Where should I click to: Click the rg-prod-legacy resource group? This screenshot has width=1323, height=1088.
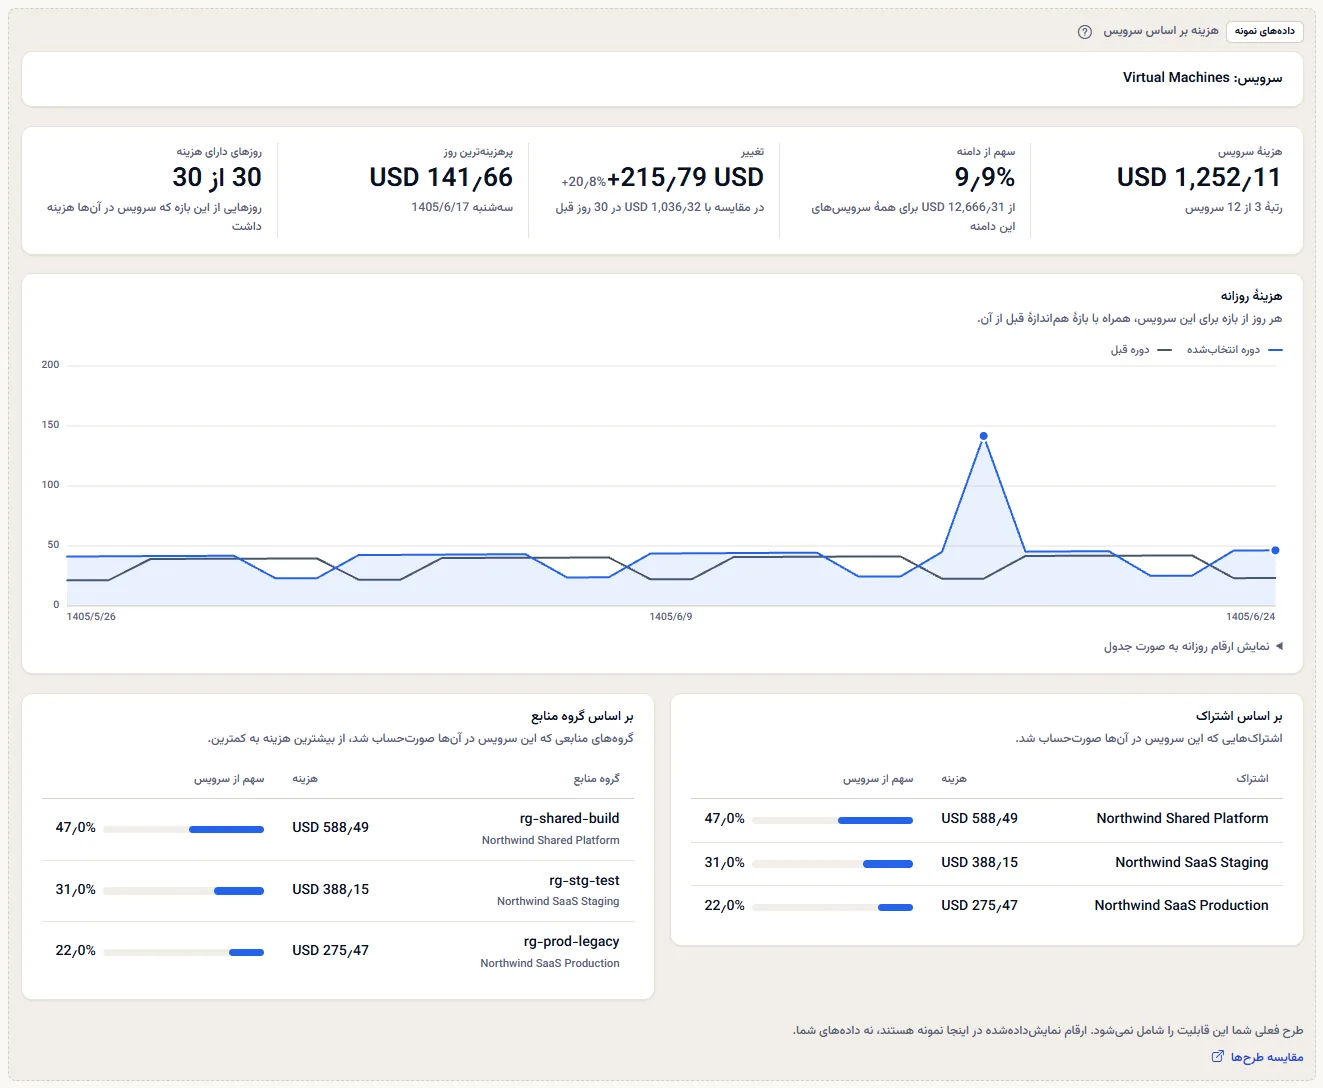pyautogui.click(x=571, y=941)
